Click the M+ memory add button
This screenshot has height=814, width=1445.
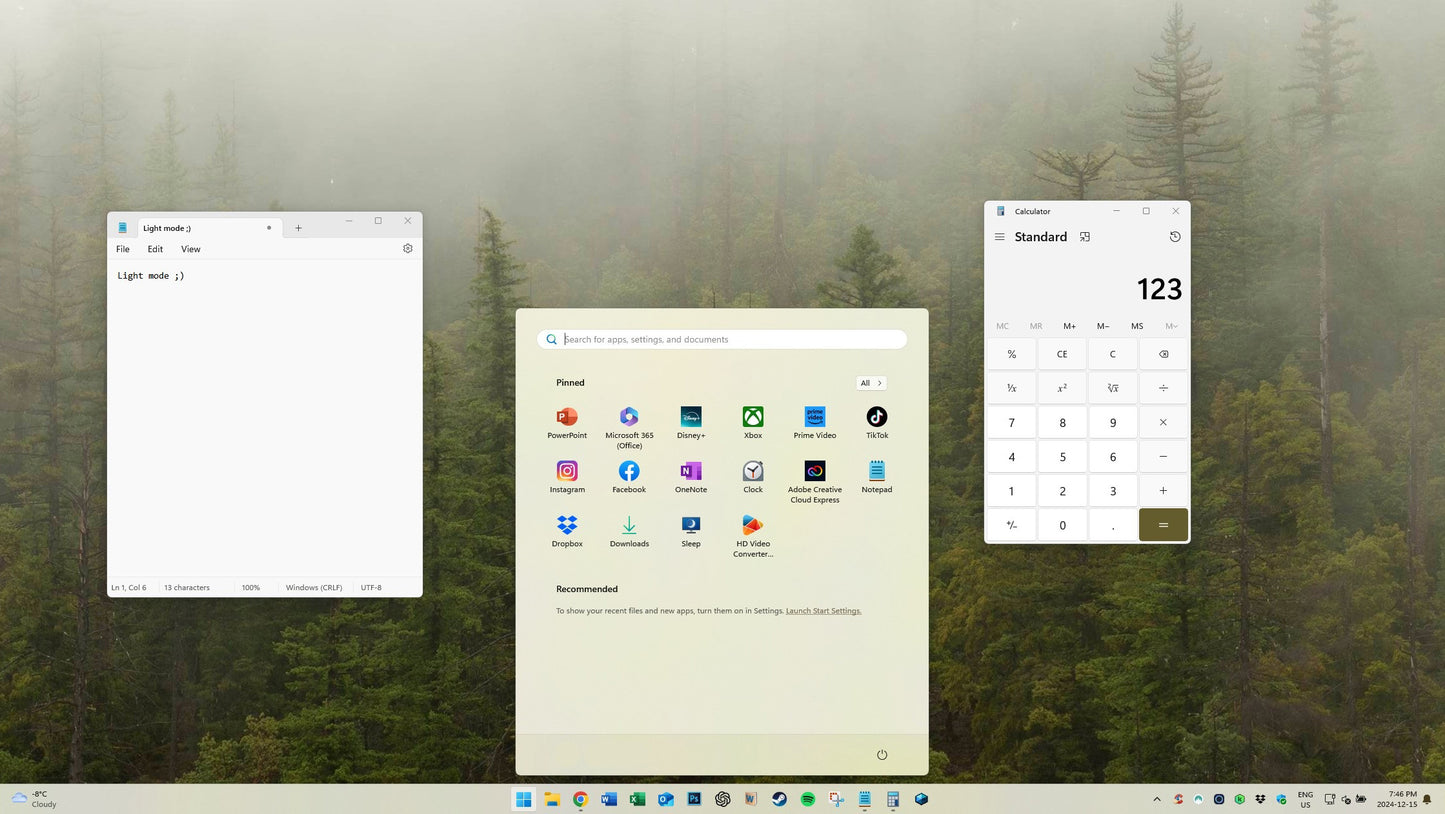1070,326
